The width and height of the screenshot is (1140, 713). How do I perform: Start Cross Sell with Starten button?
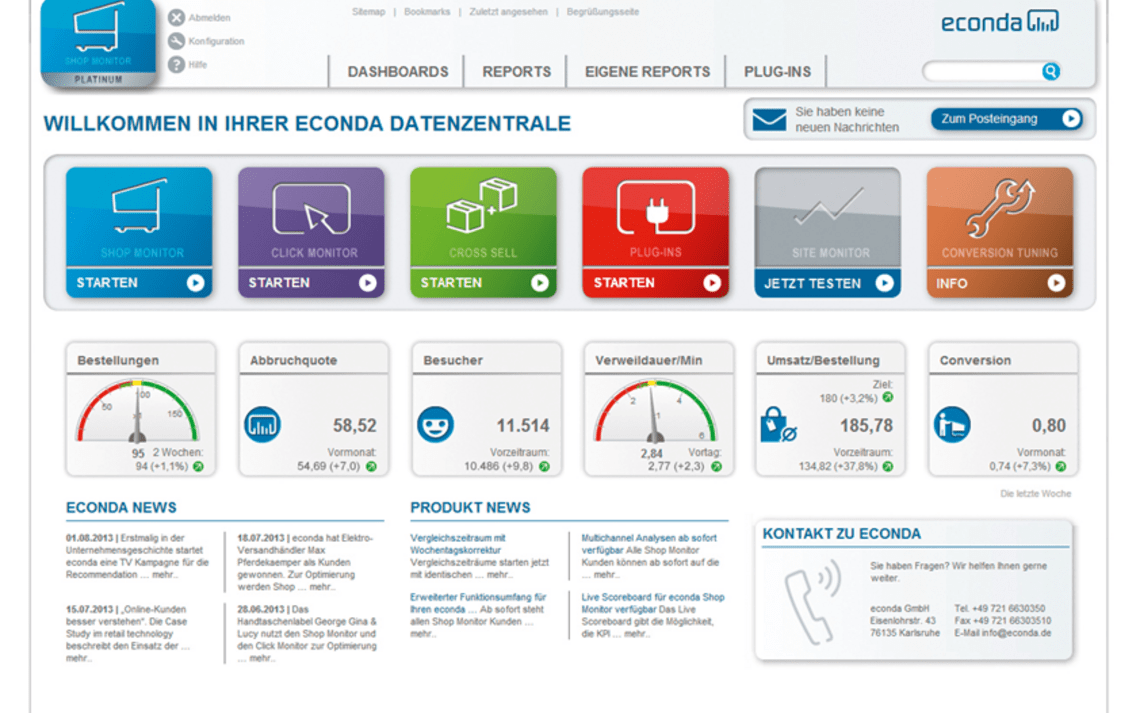483,283
